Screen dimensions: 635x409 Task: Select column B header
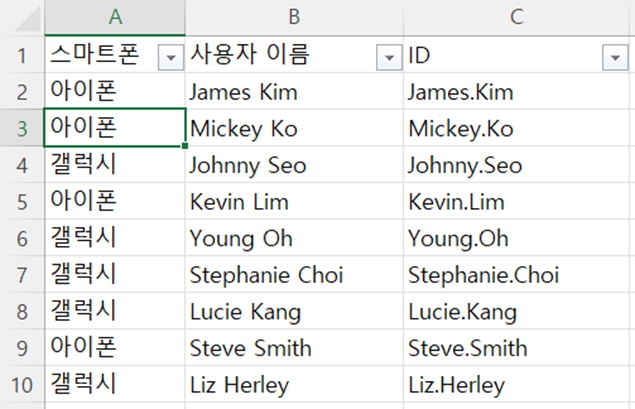click(294, 17)
